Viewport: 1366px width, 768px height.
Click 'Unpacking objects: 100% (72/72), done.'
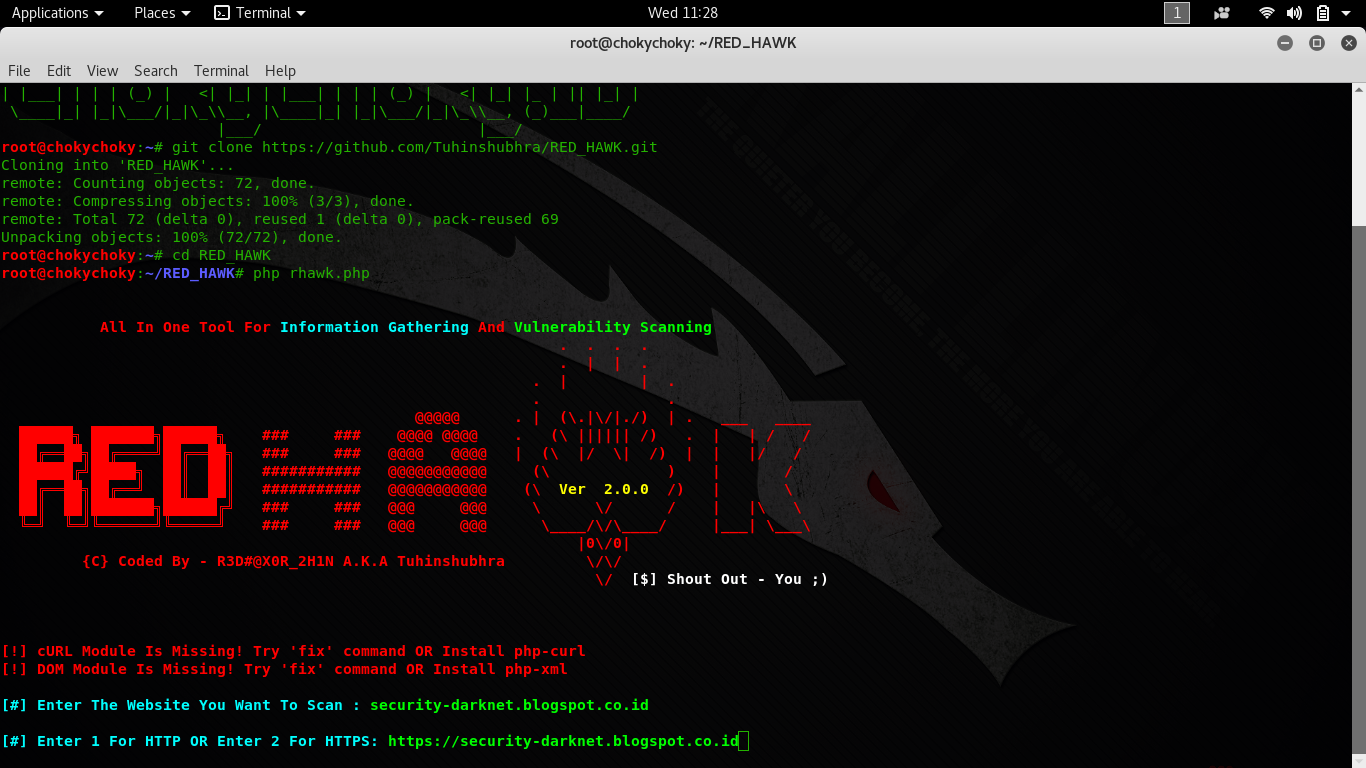pos(172,237)
